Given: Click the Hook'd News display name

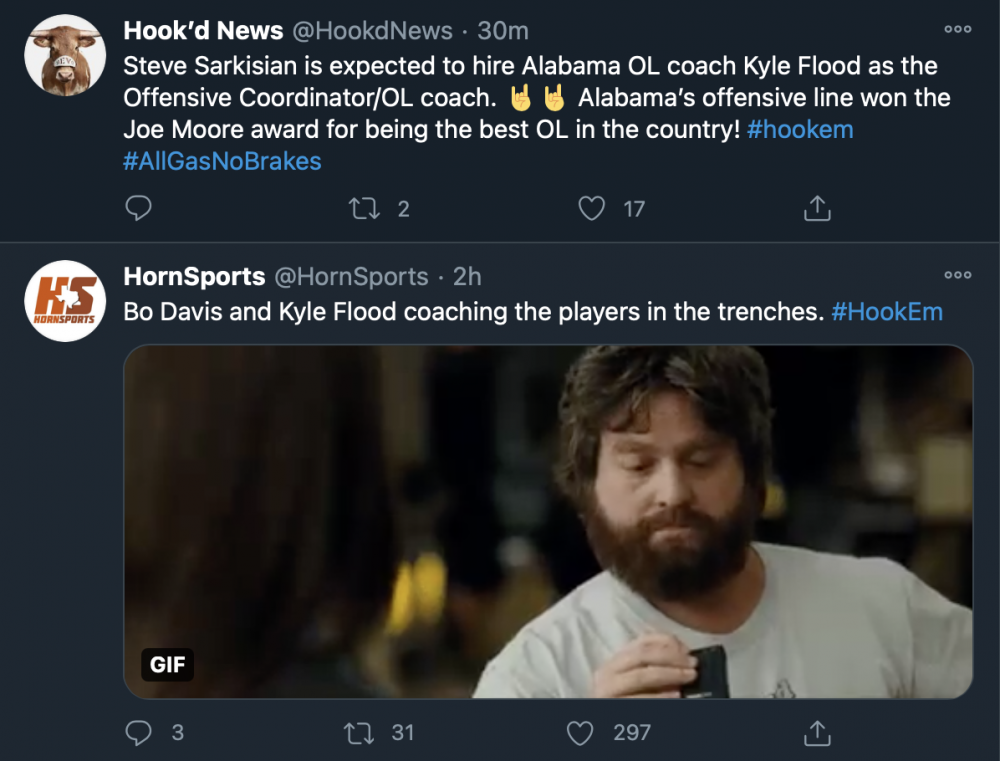Looking at the screenshot, I should tap(203, 31).
